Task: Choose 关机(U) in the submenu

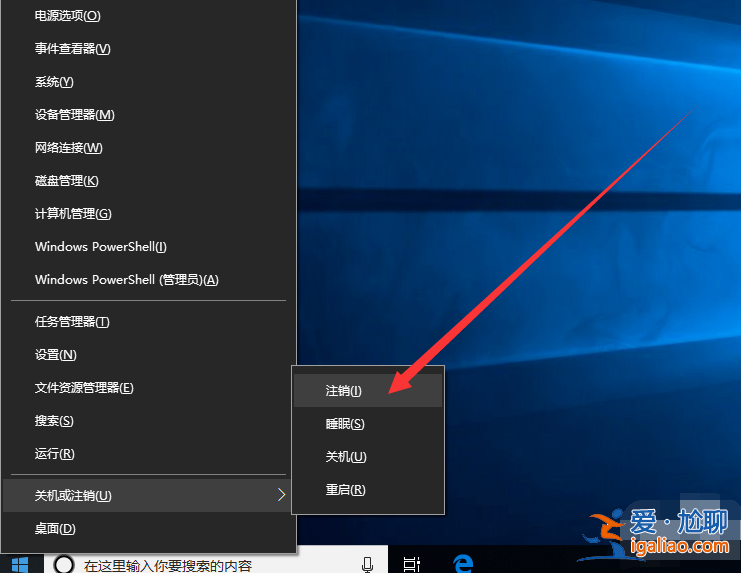Action: point(368,457)
